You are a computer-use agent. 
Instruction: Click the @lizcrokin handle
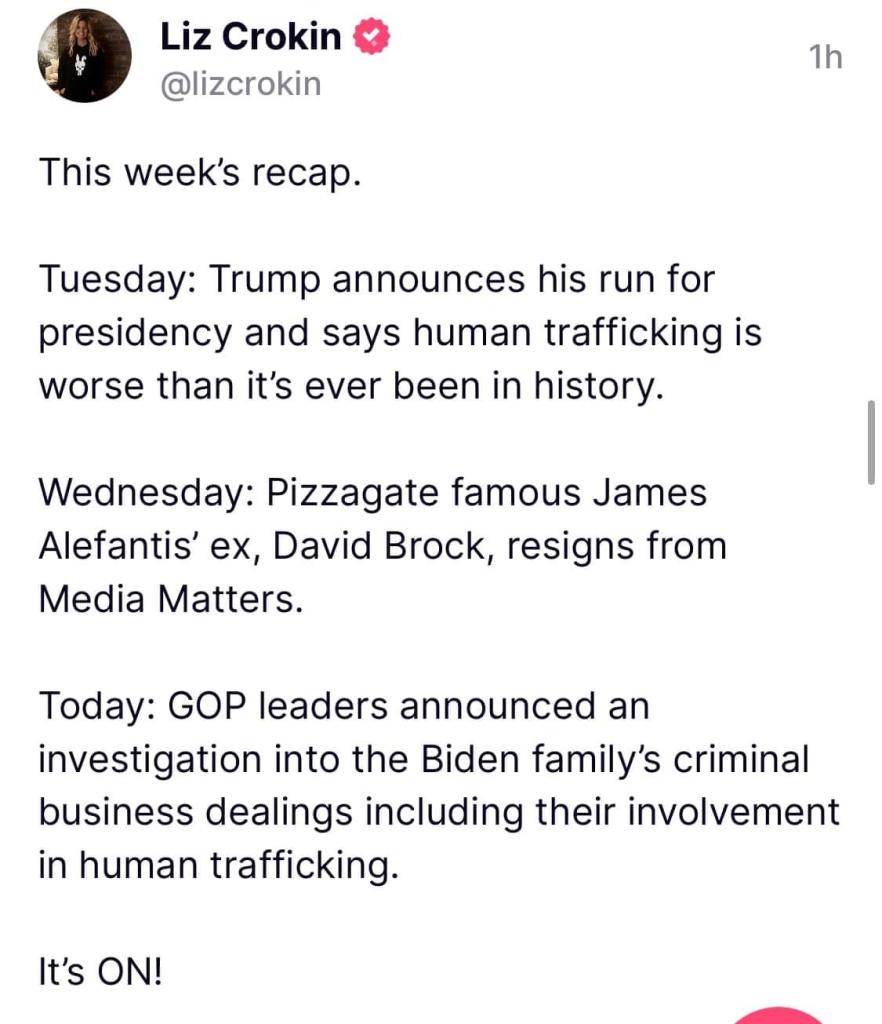click(x=241, y=84)
